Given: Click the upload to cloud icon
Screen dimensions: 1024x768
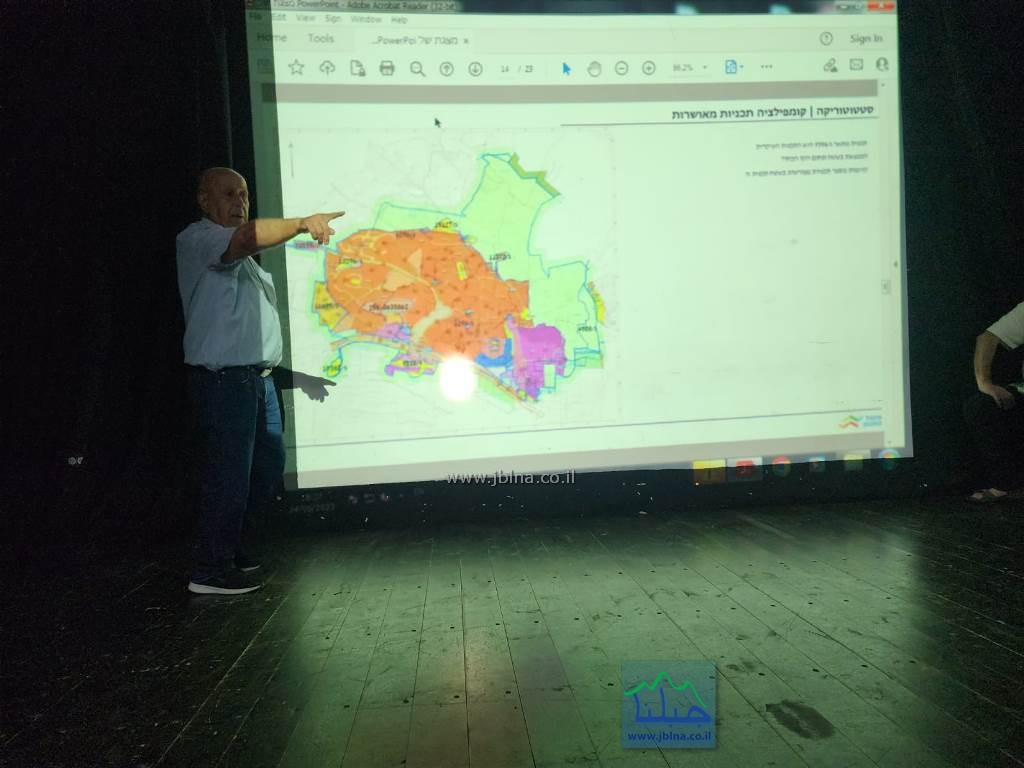Looking at the screenshot, I should (x=327, y=67).
